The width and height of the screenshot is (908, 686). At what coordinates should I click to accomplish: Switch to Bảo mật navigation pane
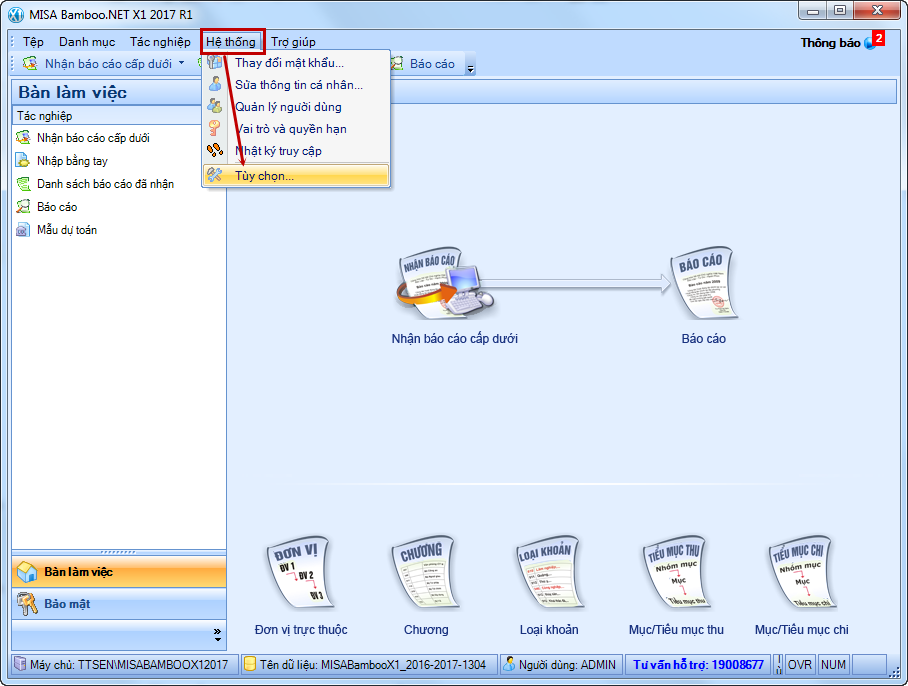pyautogui.click(x=119, y=604)
